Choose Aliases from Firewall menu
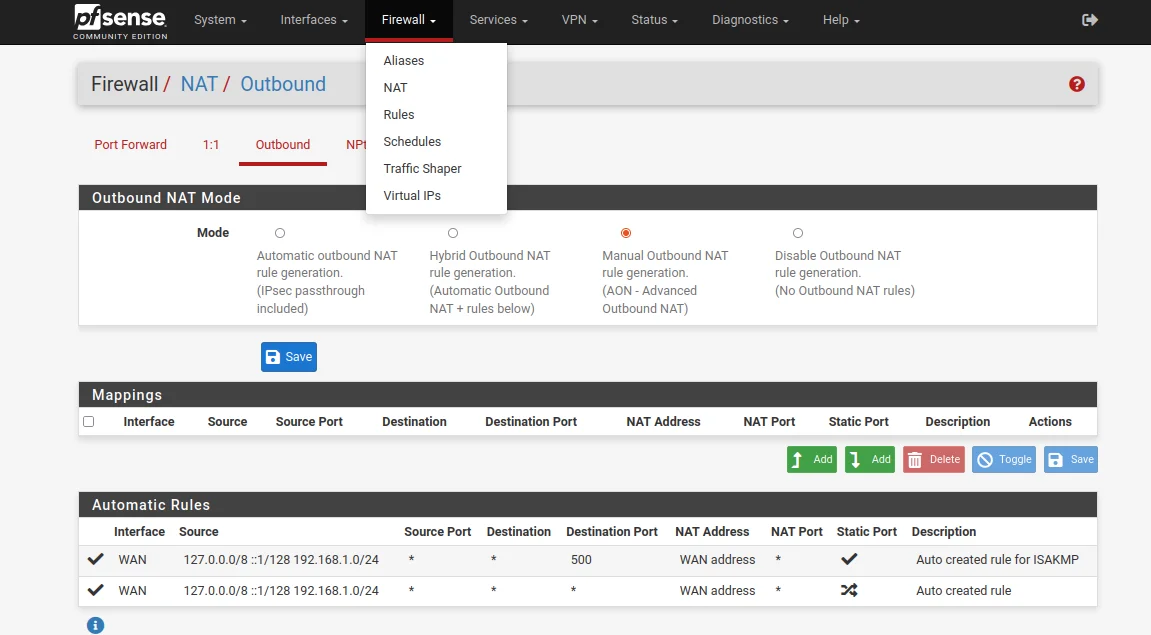Image resolution: width=1151 pixels, height=635 pixels. point(404,61)
